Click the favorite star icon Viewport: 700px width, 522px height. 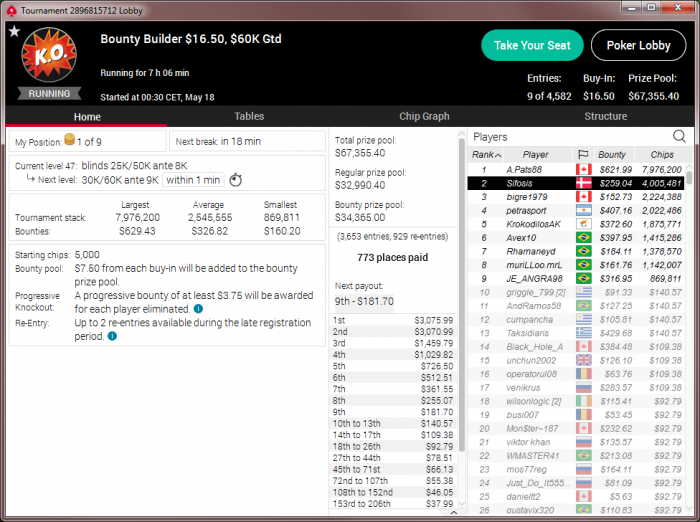pos(14,31)
